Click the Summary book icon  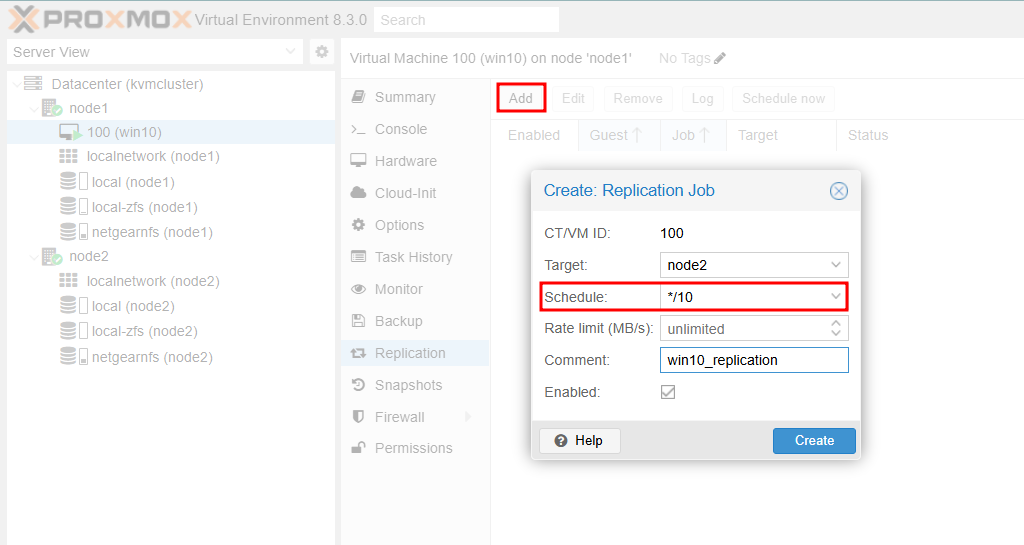tap(358, 97)
